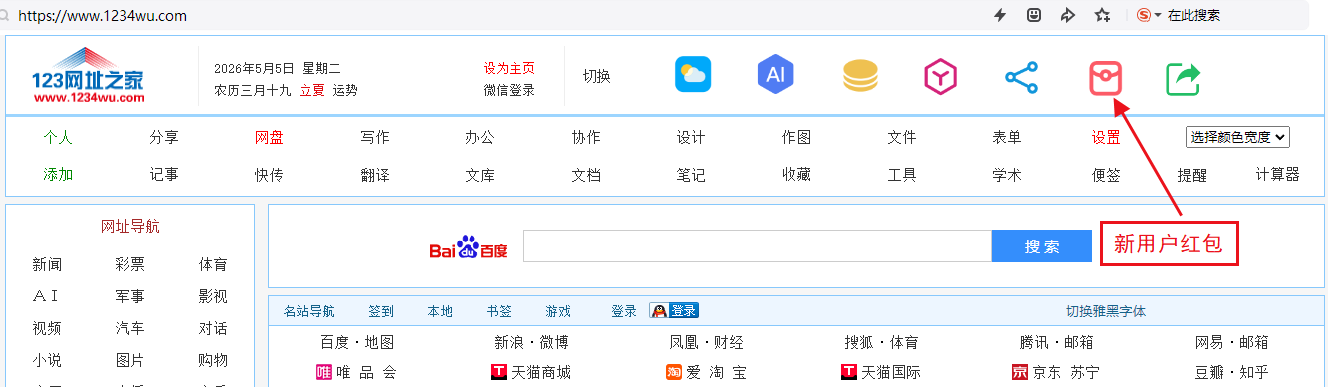Open the 豆瓣·知乎 link
The image size is (1328, 387).
pyautogui.click(x=1231, y=373)
